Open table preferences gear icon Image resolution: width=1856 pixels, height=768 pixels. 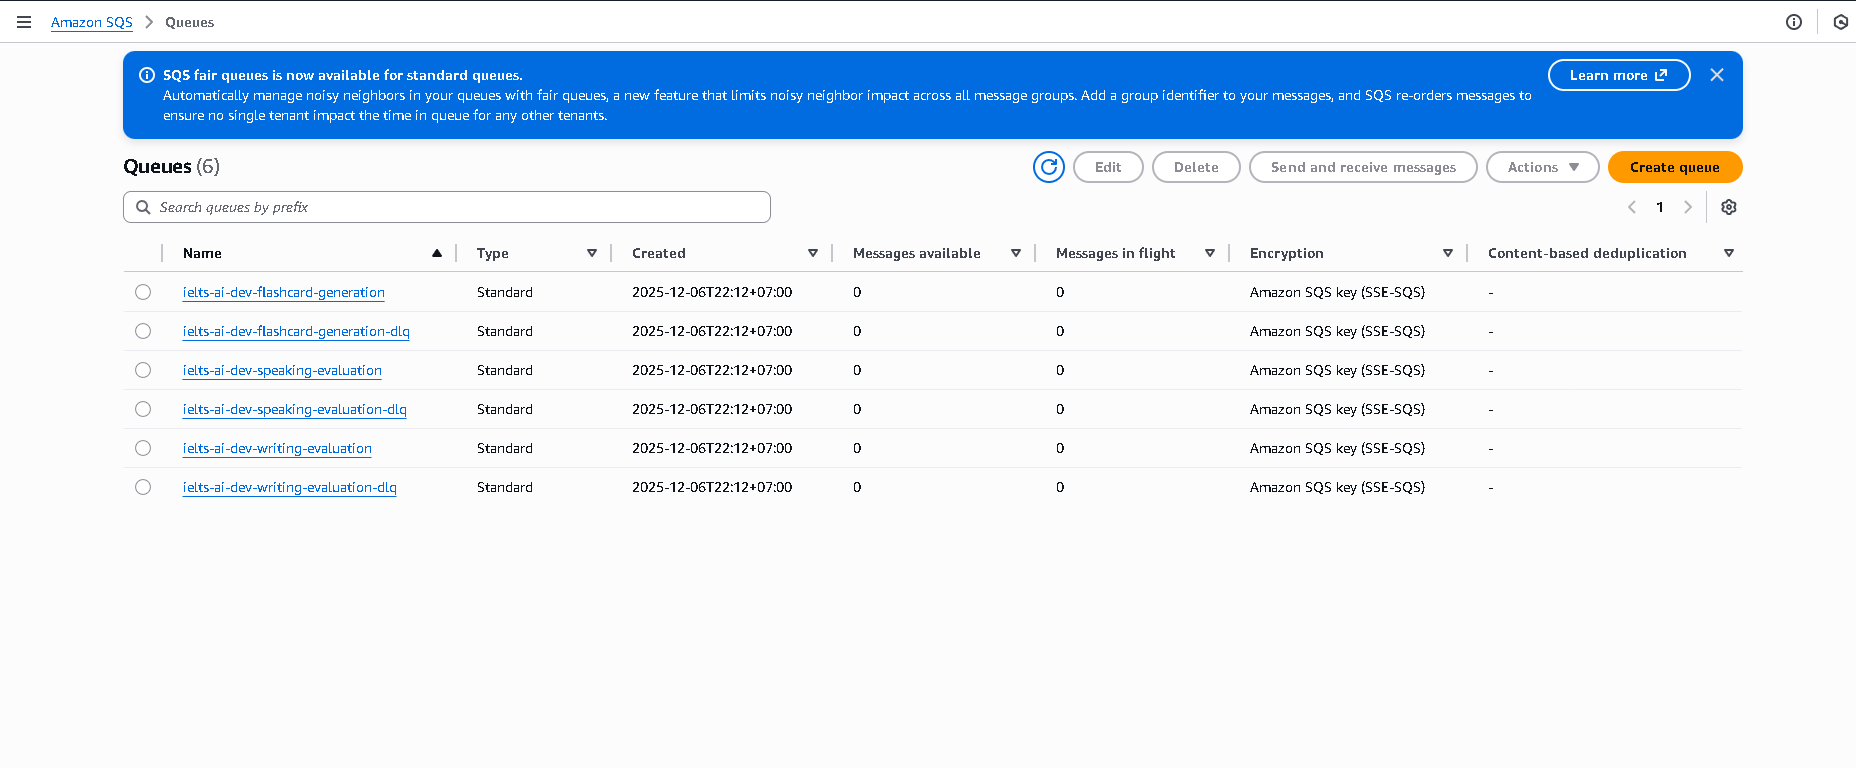pos(1728,207)
